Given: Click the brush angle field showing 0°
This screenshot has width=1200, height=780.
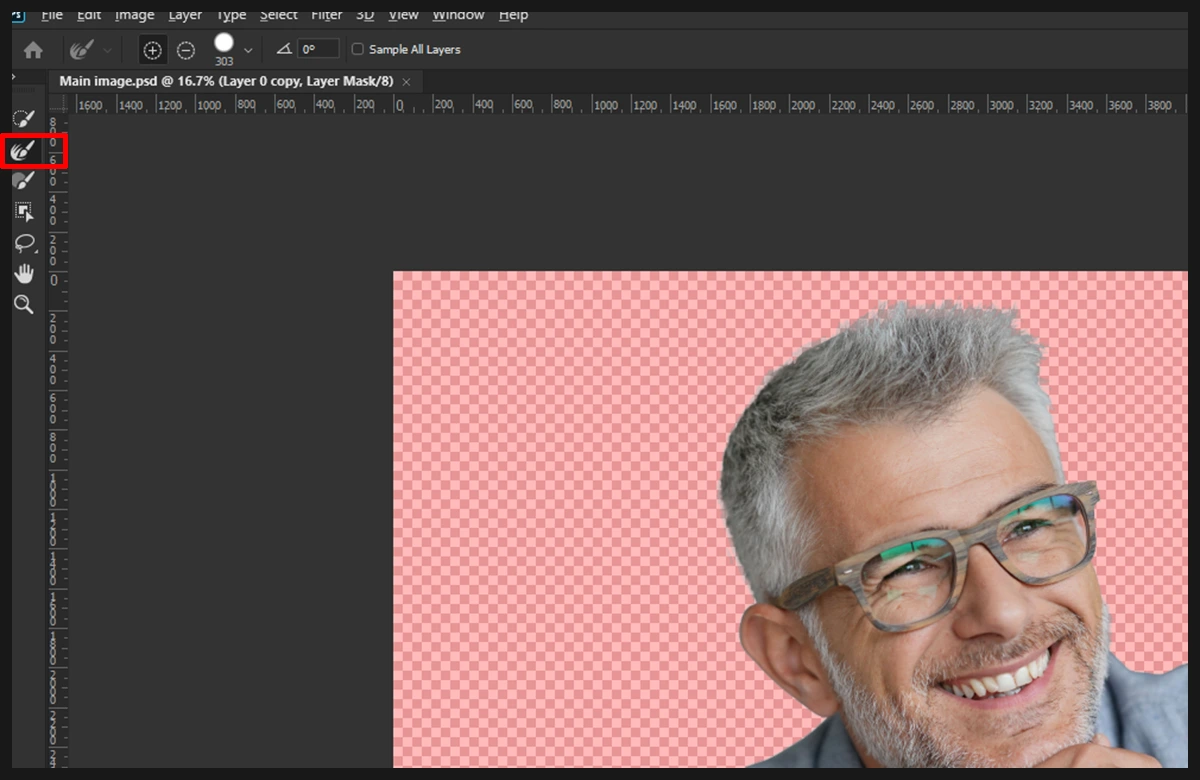Looking at the screenshot, I should point(318,49).
